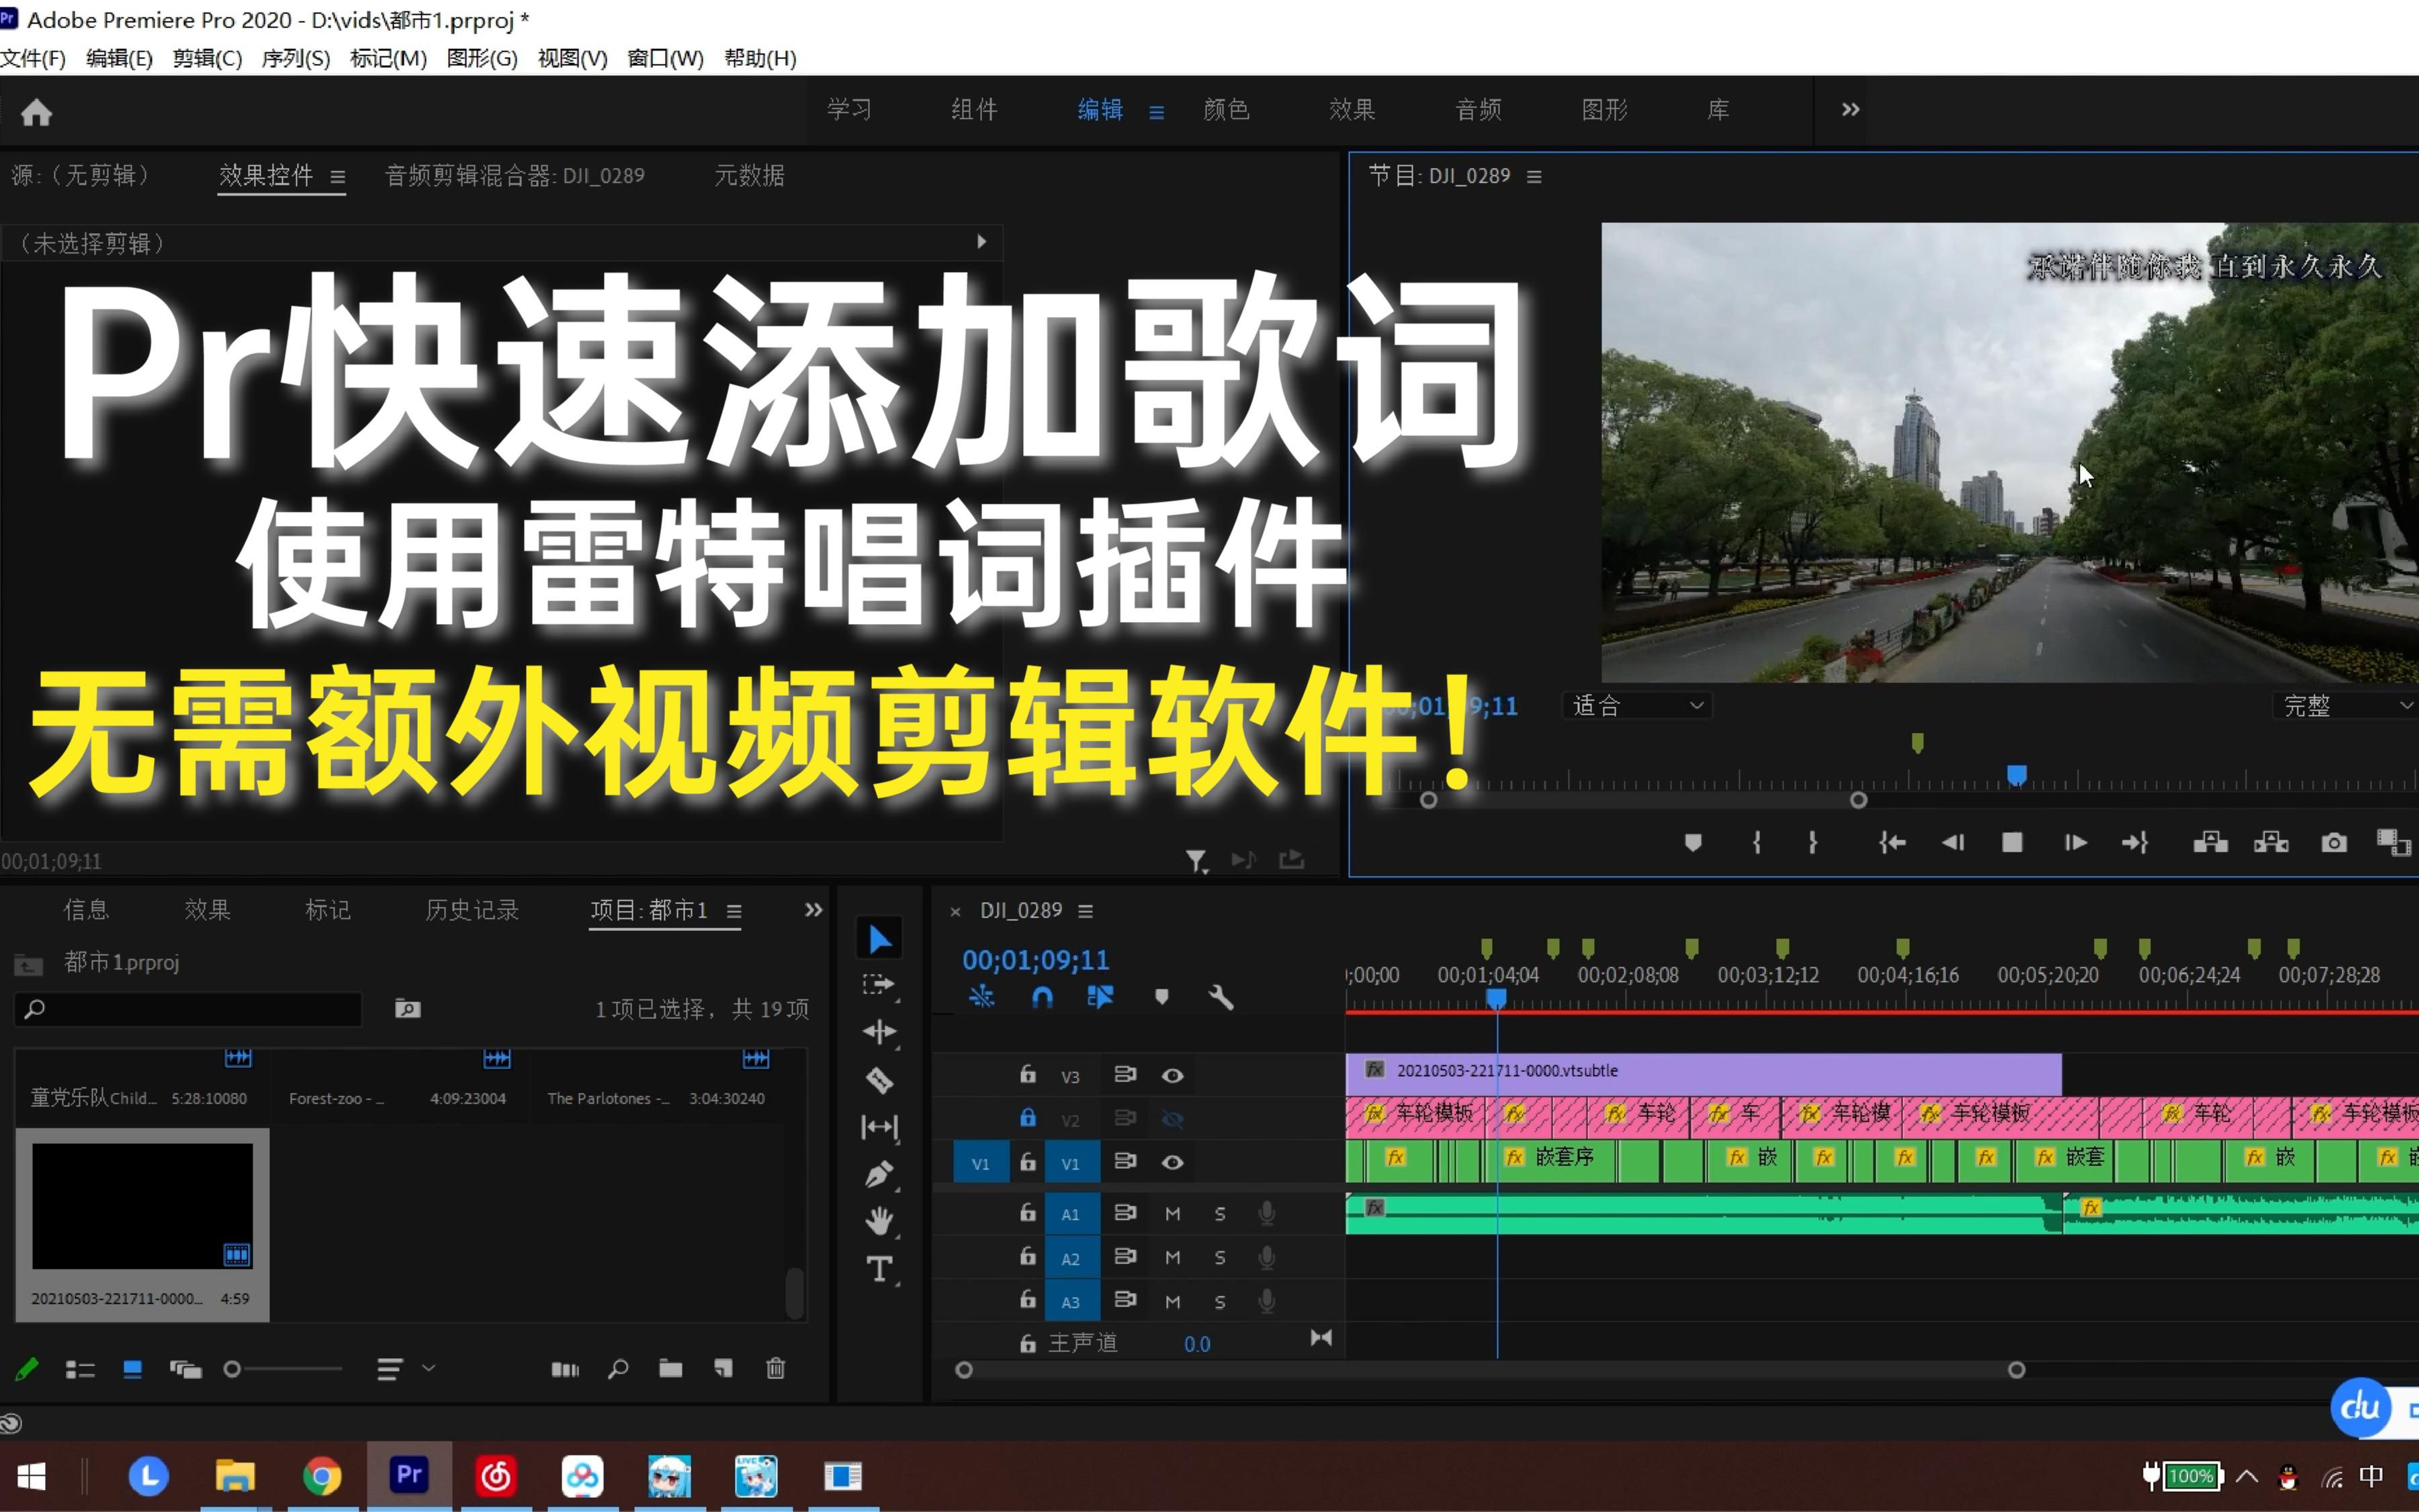Switch to the 颜色 workspace tab
2419x1512 pixels.
(x=1226, y=109)
